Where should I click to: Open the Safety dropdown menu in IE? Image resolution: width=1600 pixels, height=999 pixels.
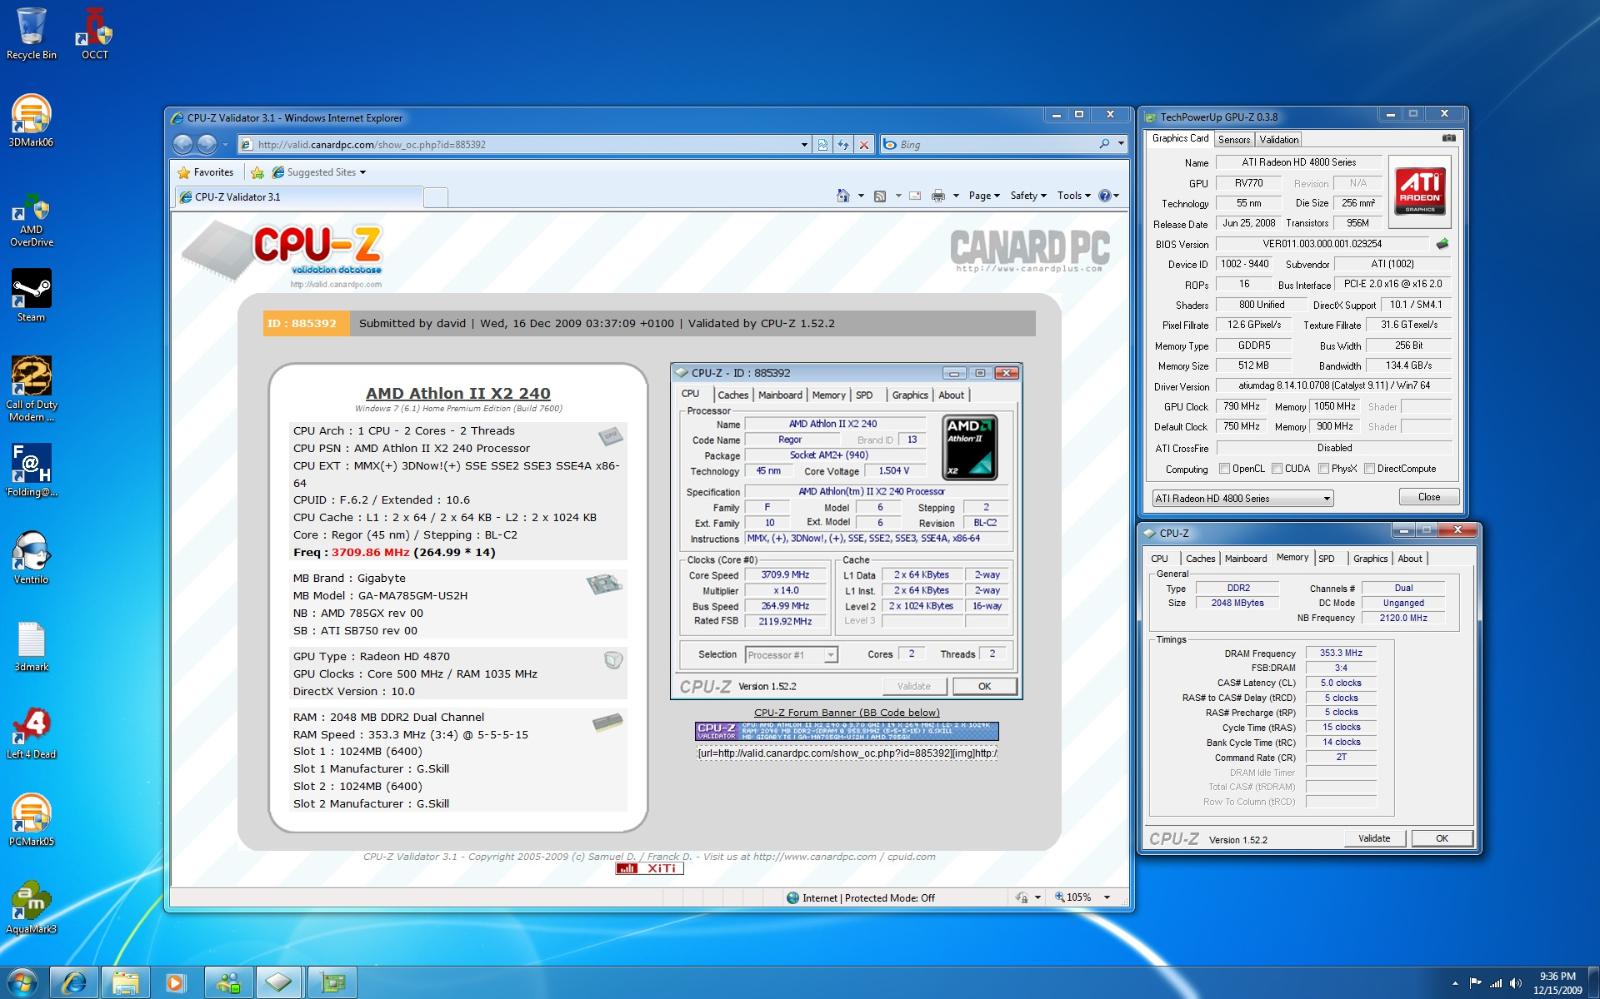[x=1028, y=196]
